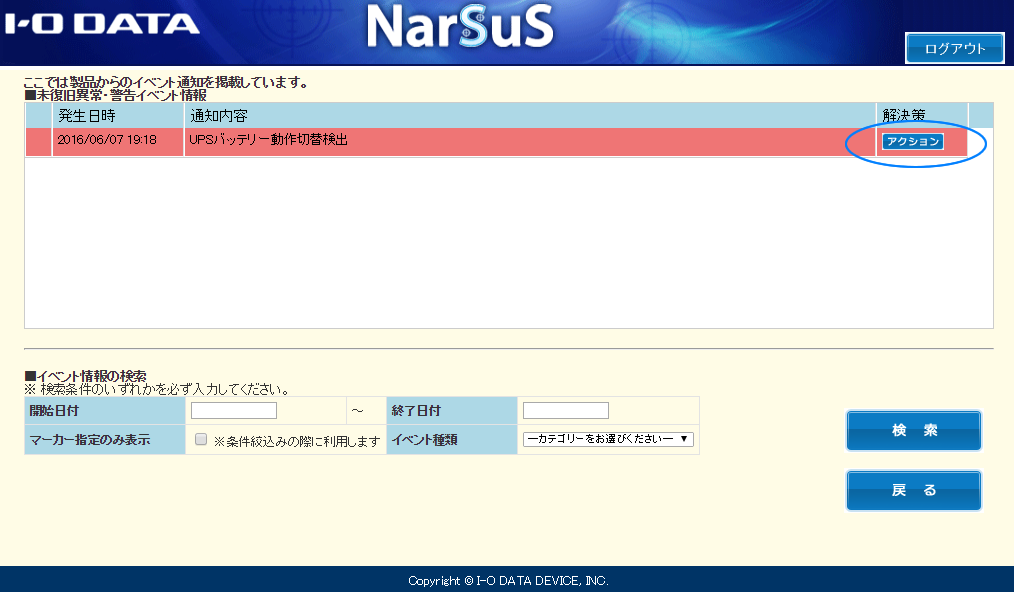The height and width of the screenshot is (592, 1014).
Task: Click the NarSuS logo in the header
Action: 460,27
